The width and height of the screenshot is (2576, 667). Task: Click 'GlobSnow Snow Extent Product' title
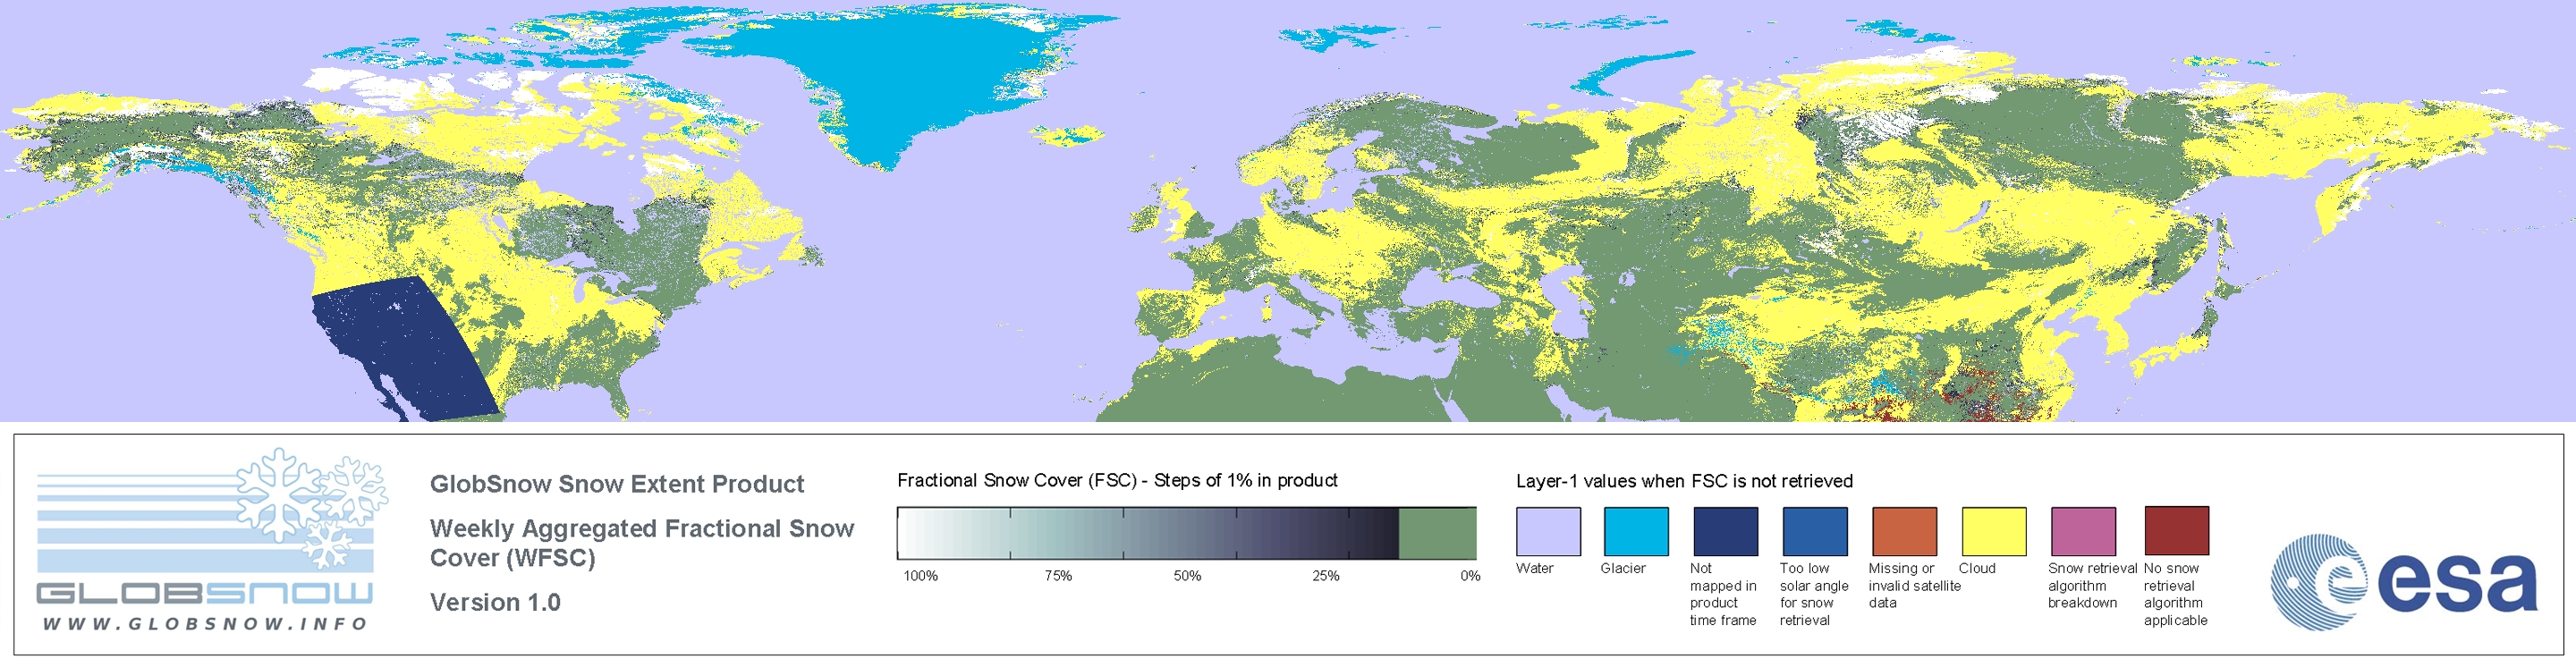click(x=617, y=484)
